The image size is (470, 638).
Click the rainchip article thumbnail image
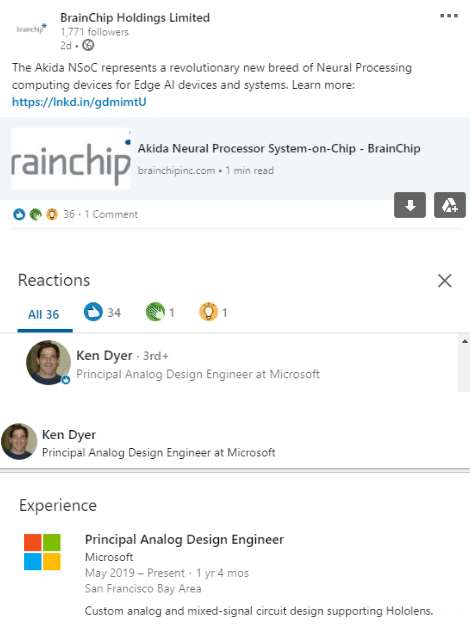click(x=71, y=159)
